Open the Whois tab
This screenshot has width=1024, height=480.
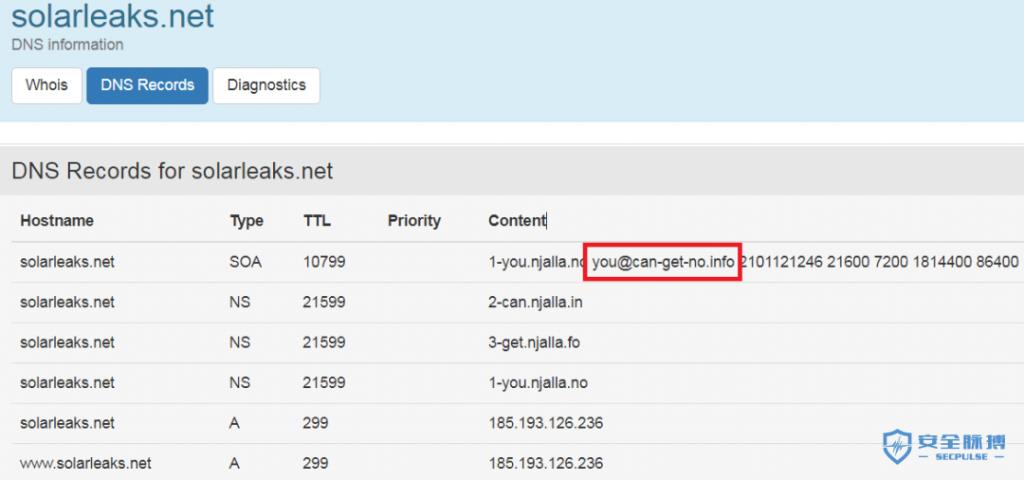[46, 86]
